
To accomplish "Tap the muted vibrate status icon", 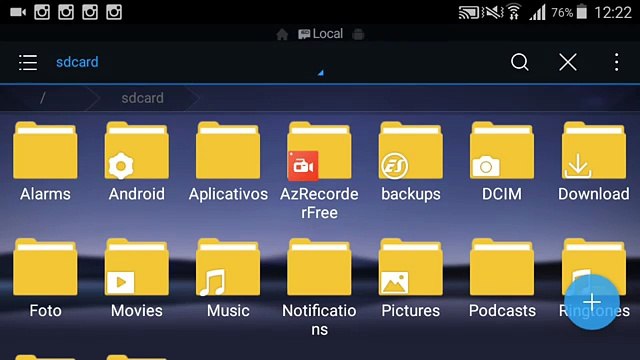I will (493, 13).
